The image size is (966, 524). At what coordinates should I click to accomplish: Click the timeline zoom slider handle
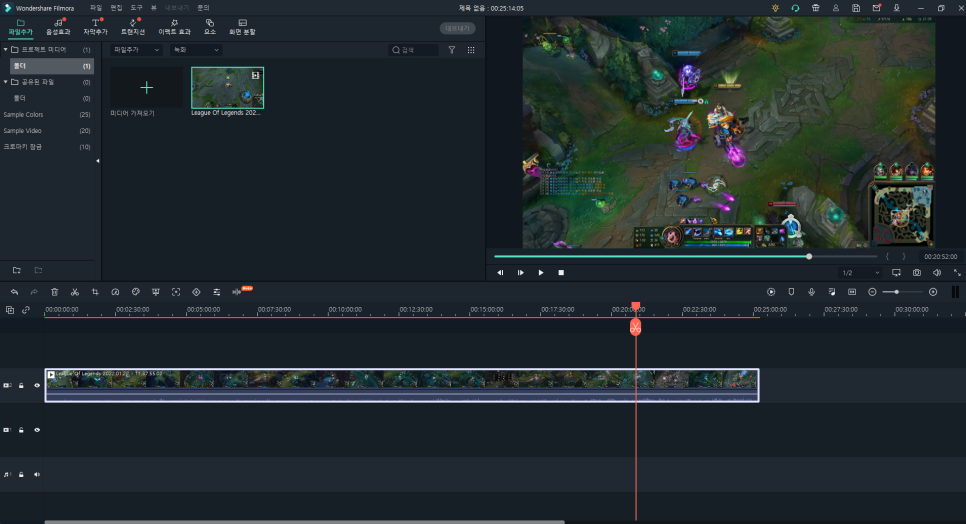coord(897,292)
